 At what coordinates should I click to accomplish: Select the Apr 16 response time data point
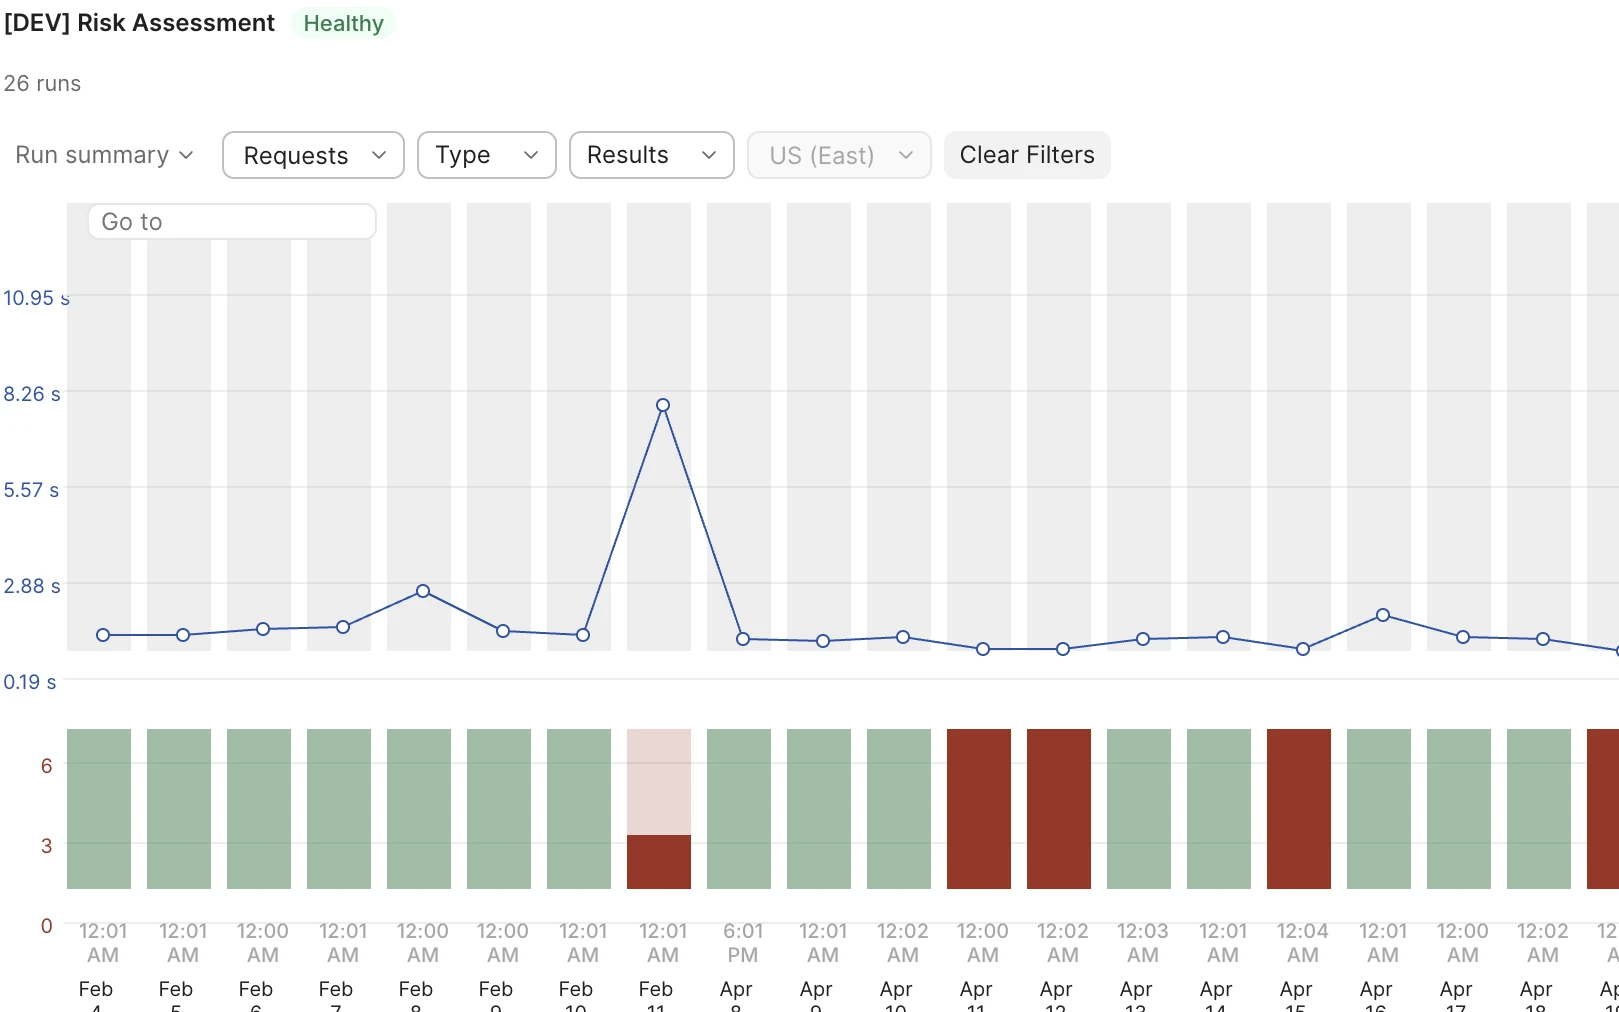click(1383, 615)
